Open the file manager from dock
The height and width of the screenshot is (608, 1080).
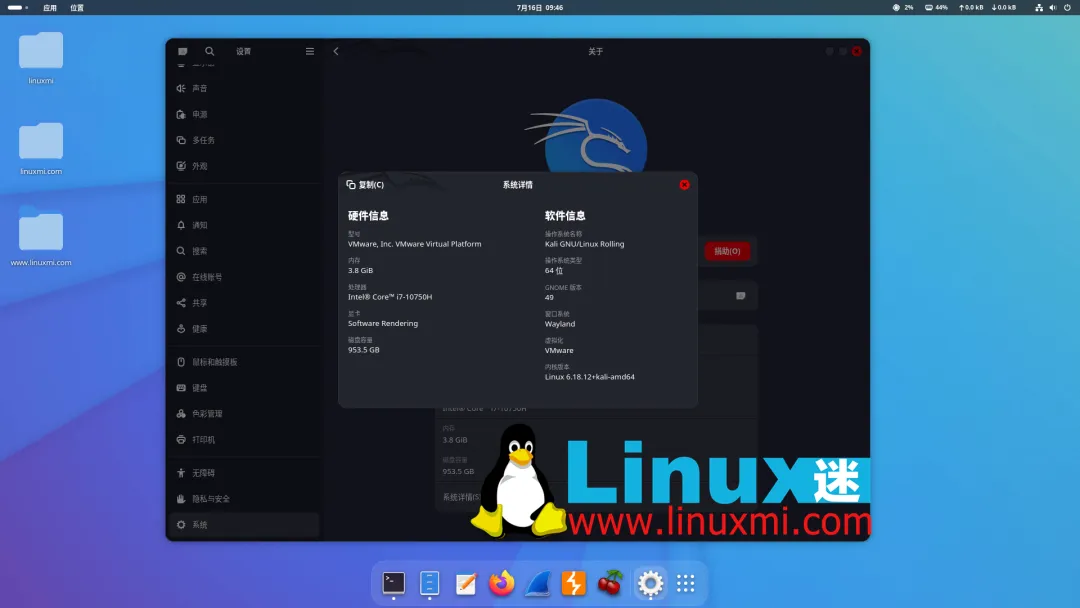click(x=429, y=583)
